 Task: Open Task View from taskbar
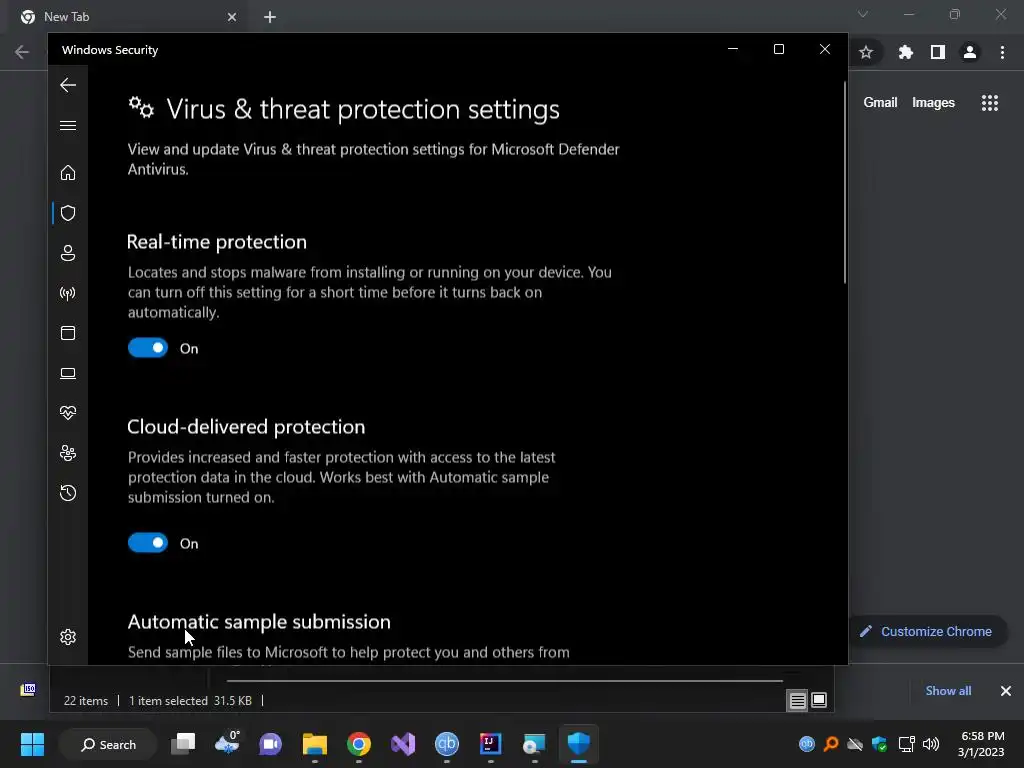click(x=183, y=744)
